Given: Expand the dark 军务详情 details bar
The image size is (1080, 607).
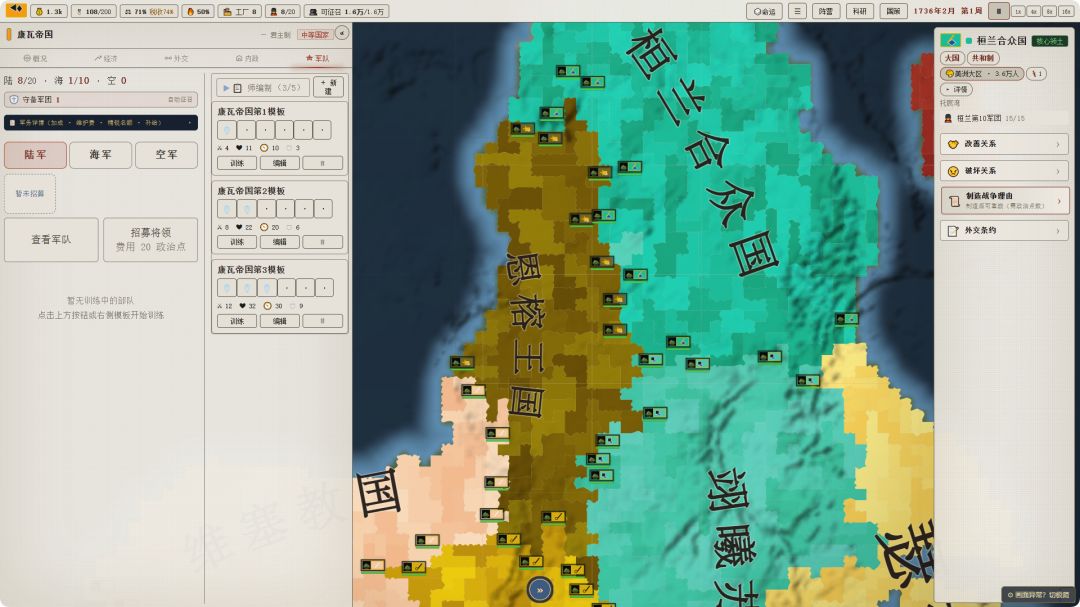Looking at the screenshot, I should coord(101,123).
